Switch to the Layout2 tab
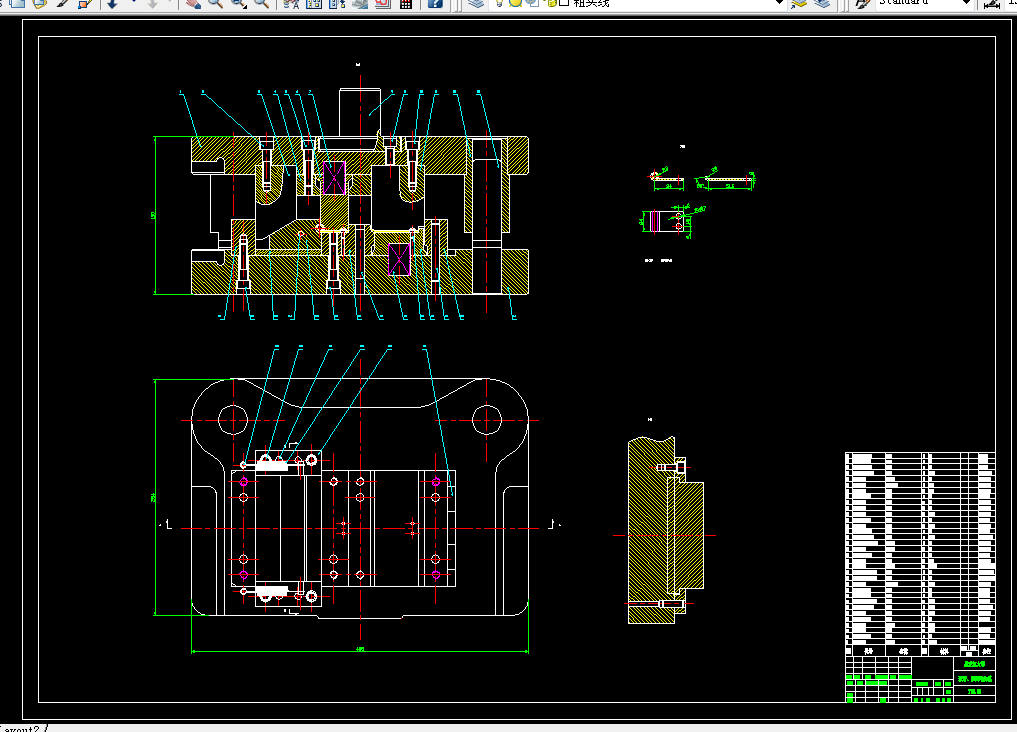Viewport: 1017px width, 732px height. (x=20, y=728)
